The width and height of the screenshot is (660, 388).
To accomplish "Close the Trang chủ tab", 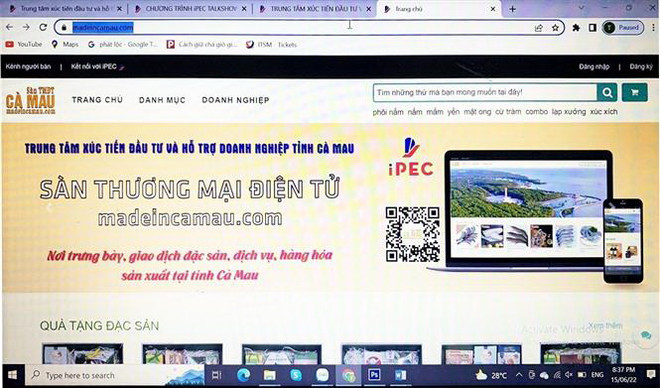I will click(x=493, y=9).
